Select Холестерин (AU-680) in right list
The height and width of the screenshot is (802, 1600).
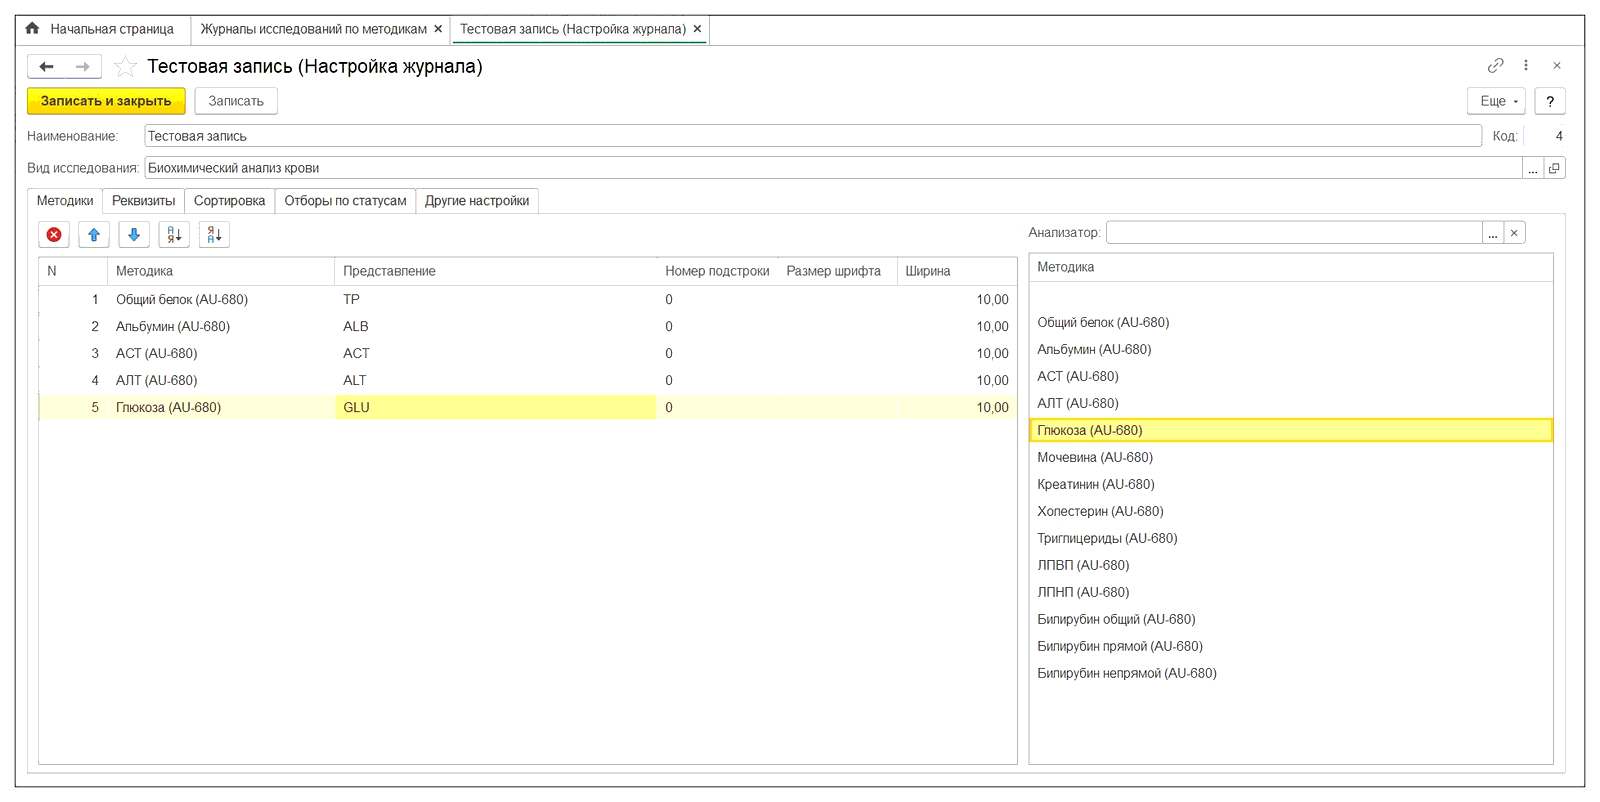(1291, 512)
